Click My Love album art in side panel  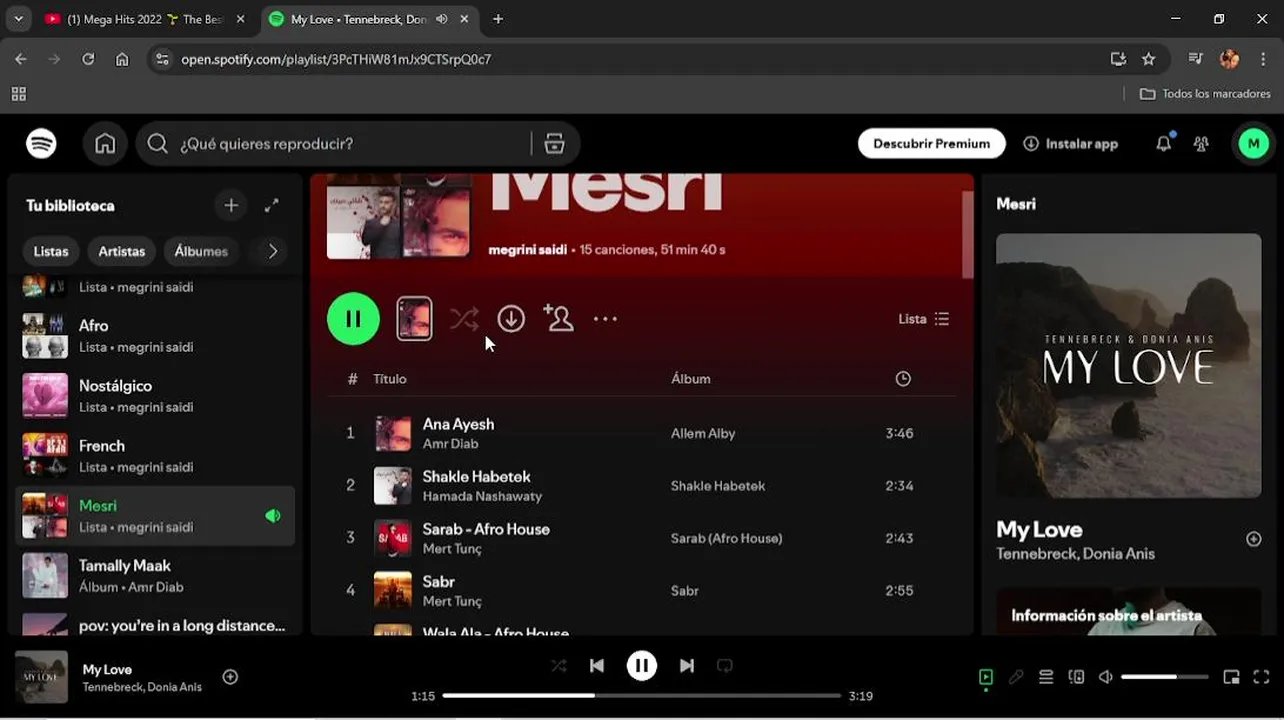click(x=1128, y=366)
